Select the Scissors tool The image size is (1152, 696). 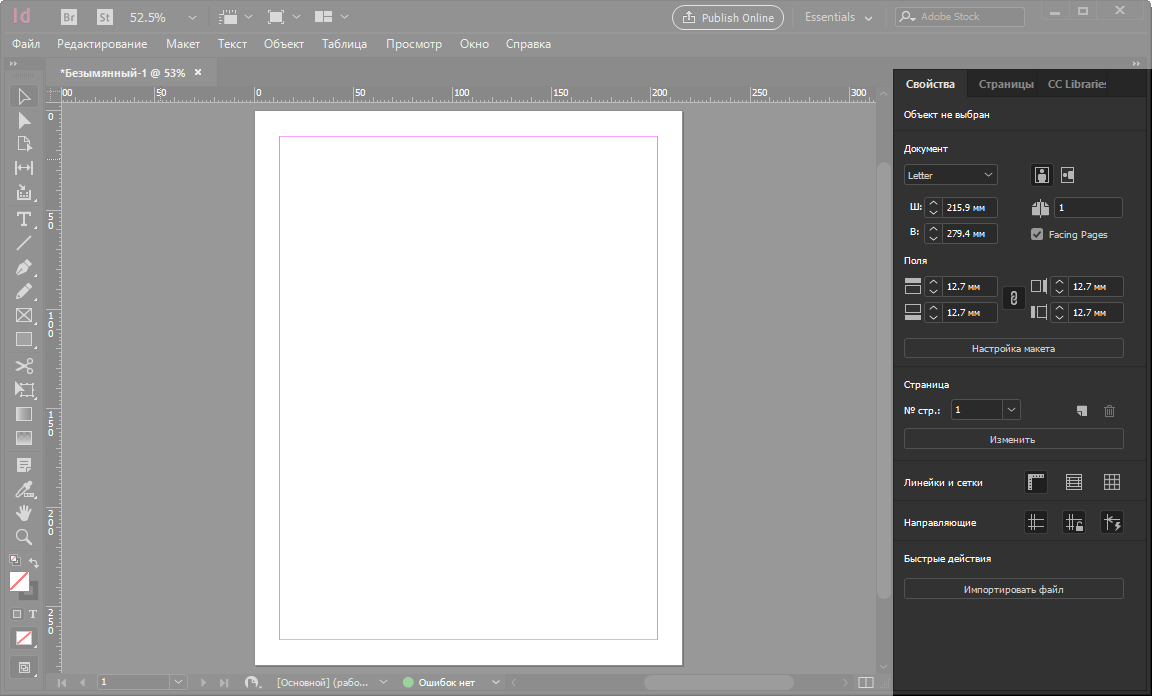pos(24,365)
